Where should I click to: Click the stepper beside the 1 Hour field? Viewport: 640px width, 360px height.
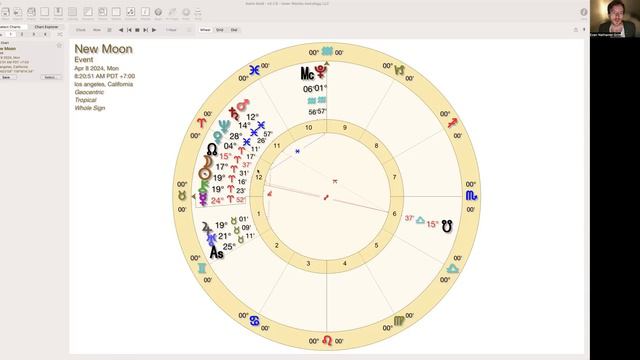[189, 30]
